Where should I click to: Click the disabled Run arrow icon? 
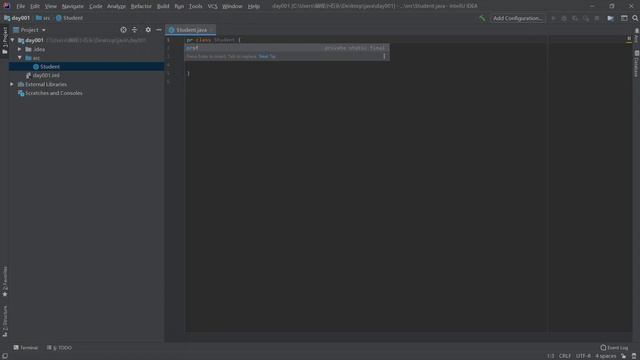pos(553,18)
